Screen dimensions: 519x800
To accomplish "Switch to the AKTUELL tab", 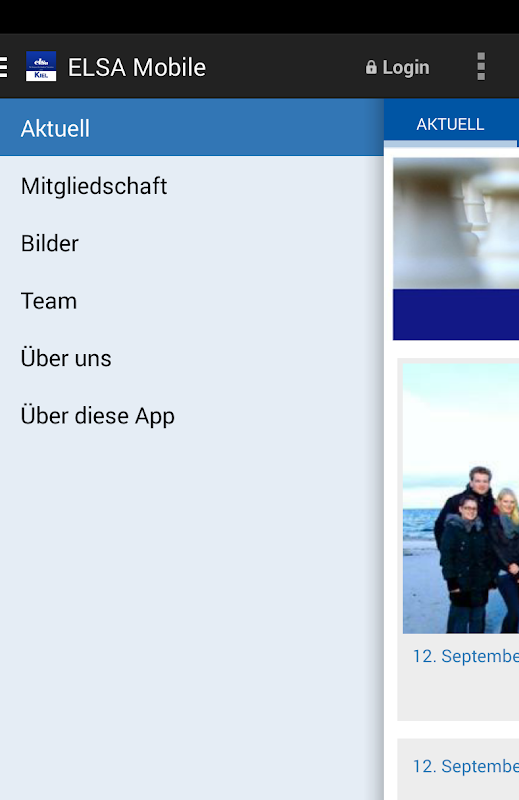I will 450,124.
